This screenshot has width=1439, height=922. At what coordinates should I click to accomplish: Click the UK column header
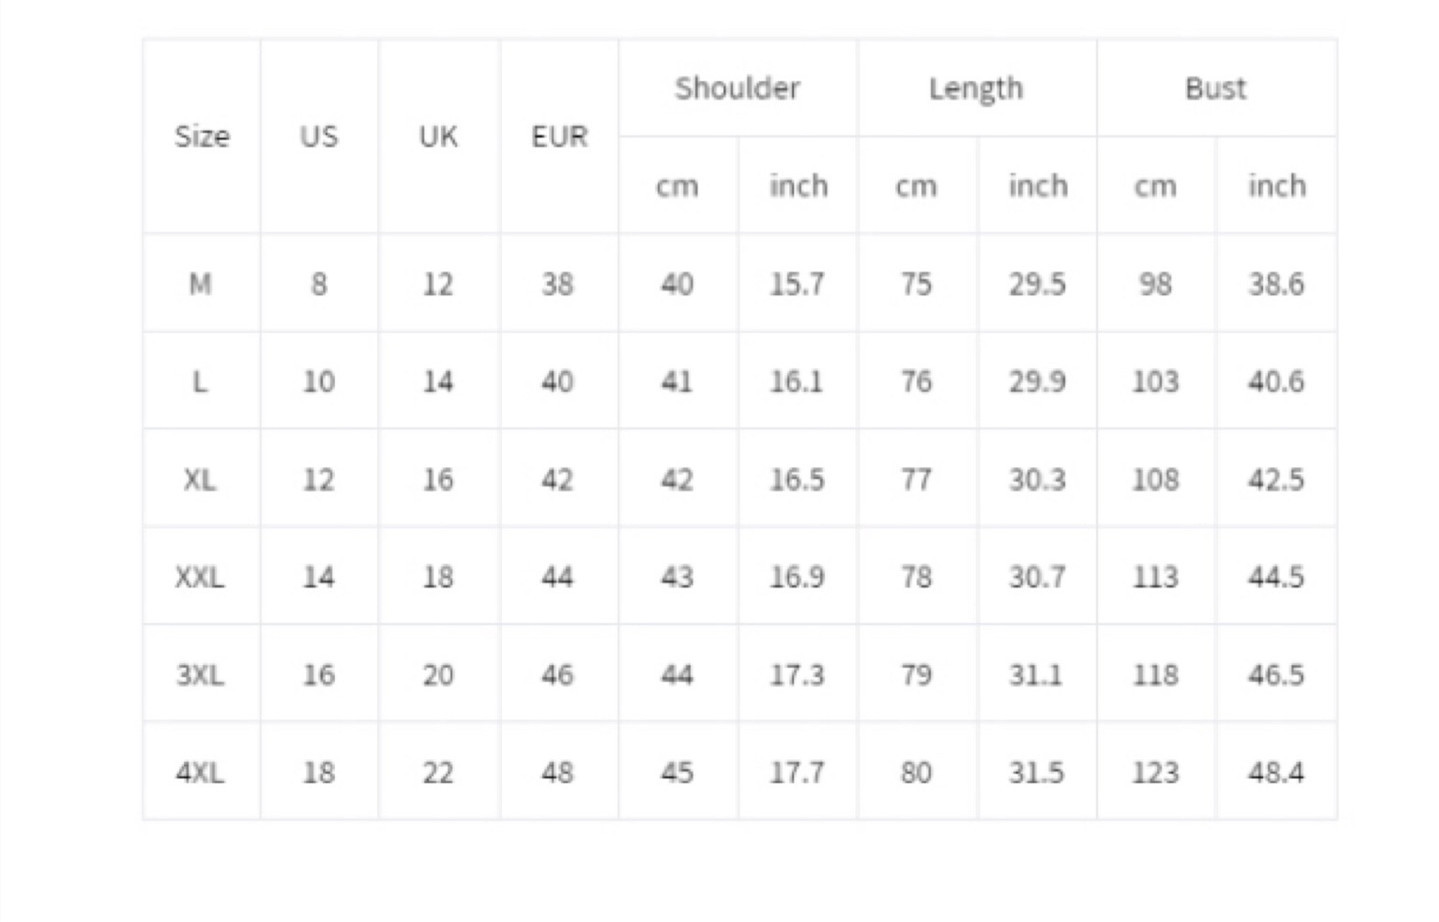[x=438, y=136]
